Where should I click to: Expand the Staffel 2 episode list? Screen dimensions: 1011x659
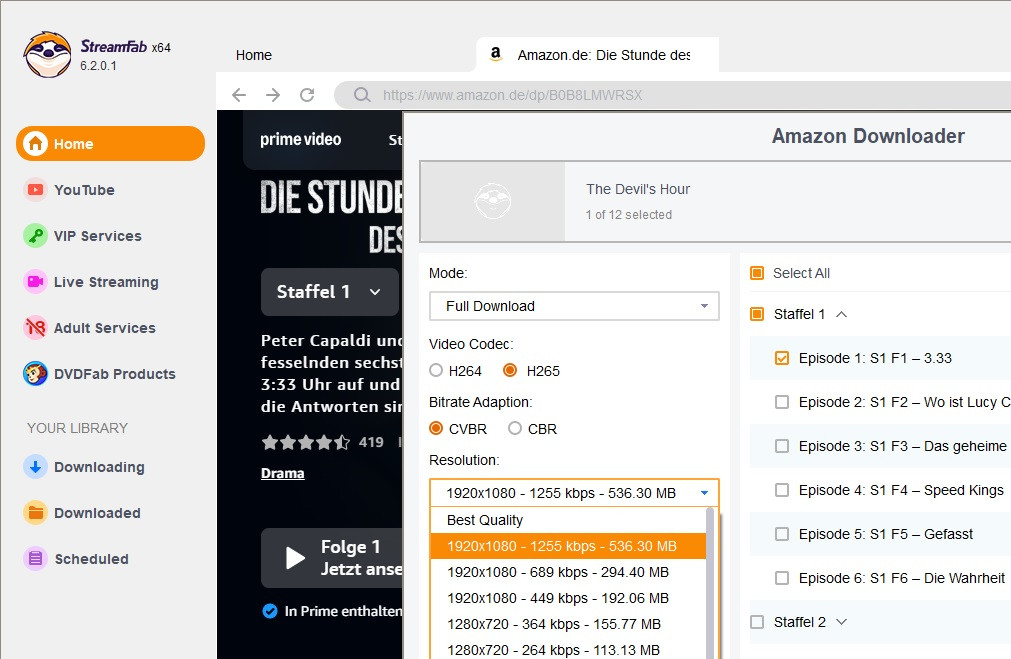click(x=841, y=622)
